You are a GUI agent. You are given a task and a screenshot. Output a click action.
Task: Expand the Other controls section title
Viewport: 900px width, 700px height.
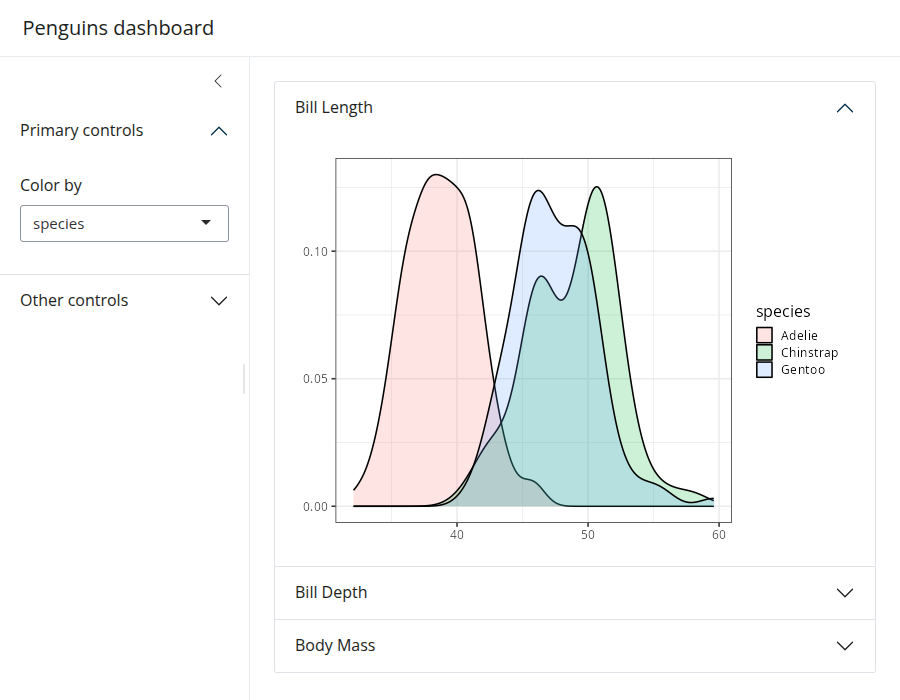[74, 301]
